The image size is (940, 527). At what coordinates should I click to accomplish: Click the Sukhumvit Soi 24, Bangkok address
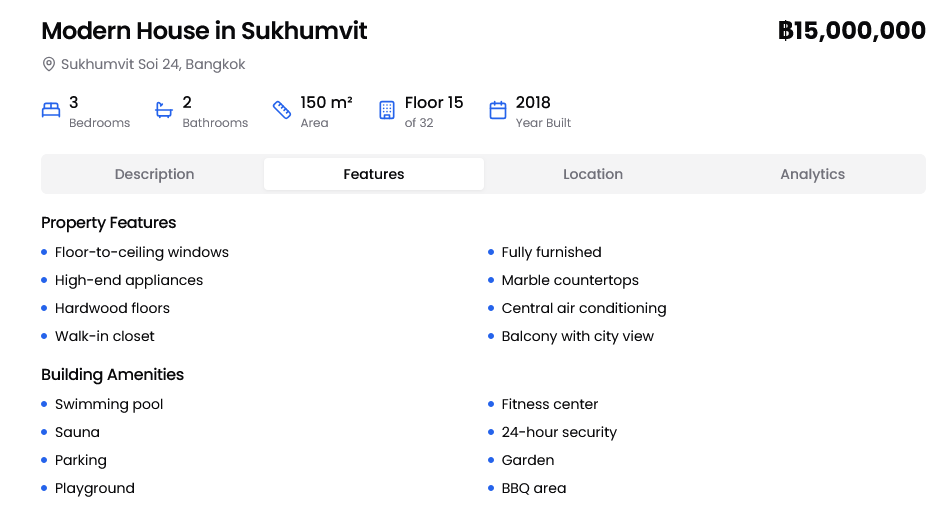[x=153, y=65]
